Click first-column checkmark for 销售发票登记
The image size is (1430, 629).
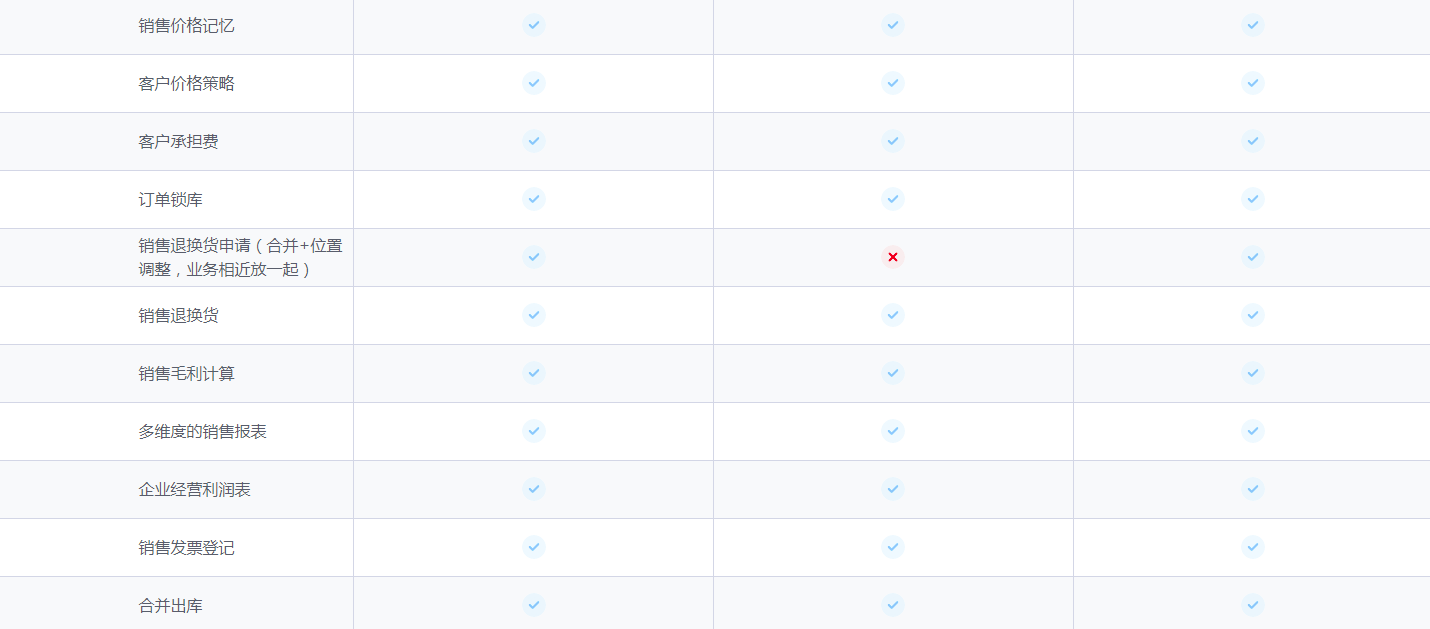tap(534, 547)
